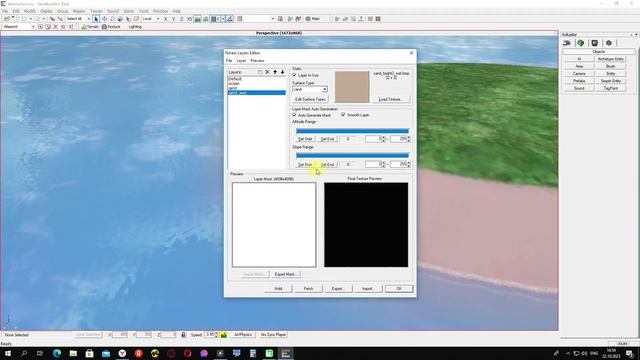This screenshot has height=360, width=640.
Task: Click Altitude Range Set Start button
Action: (305, 139)
